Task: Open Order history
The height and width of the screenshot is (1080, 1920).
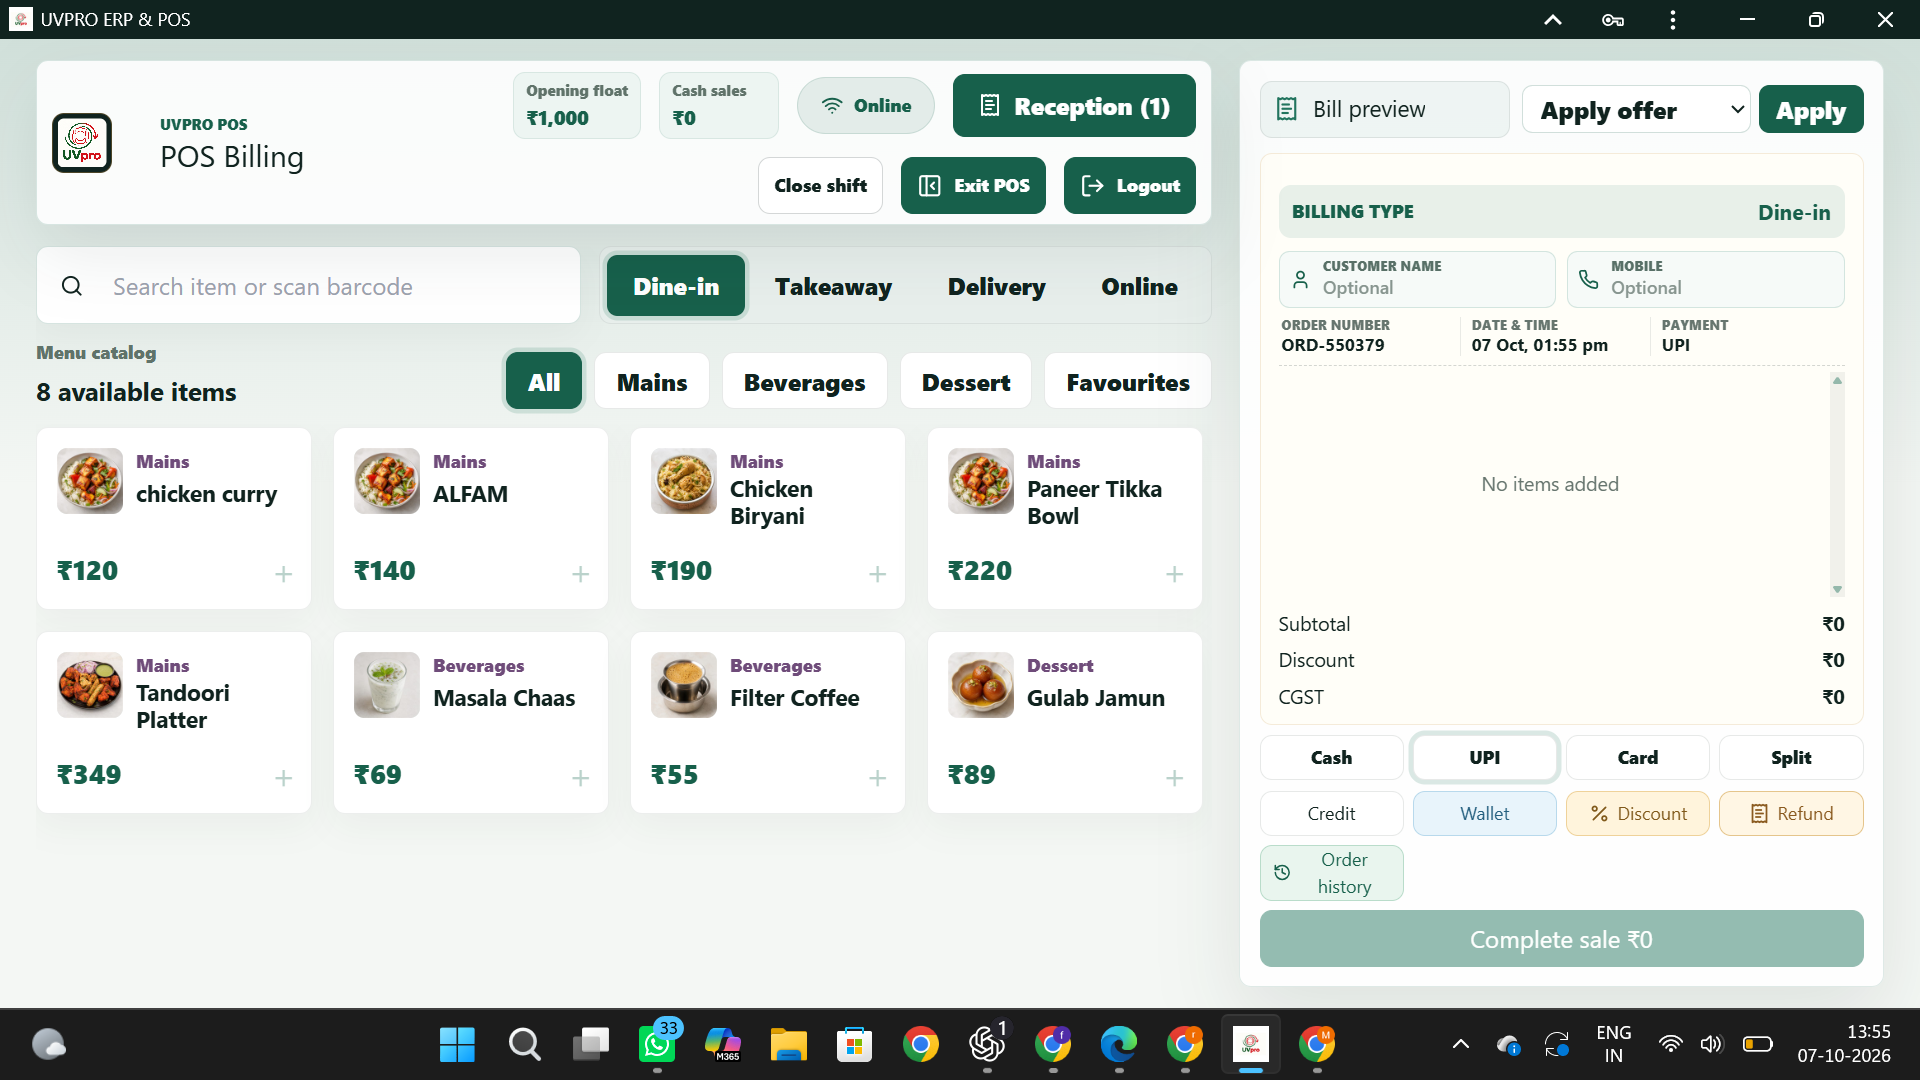Action: (x=1331, y=873)
